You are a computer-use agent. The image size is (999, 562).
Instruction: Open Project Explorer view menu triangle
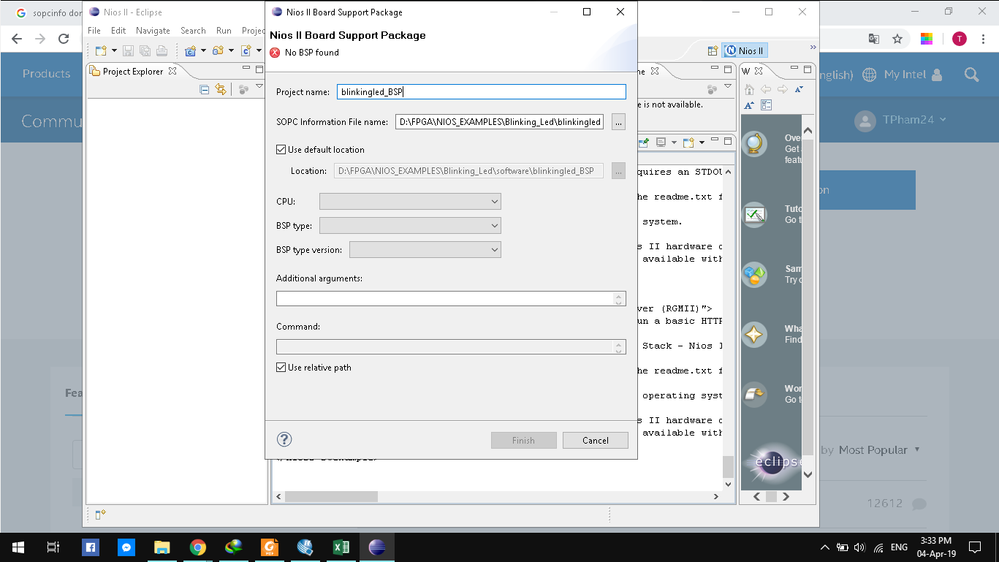(x=259, y=87)
